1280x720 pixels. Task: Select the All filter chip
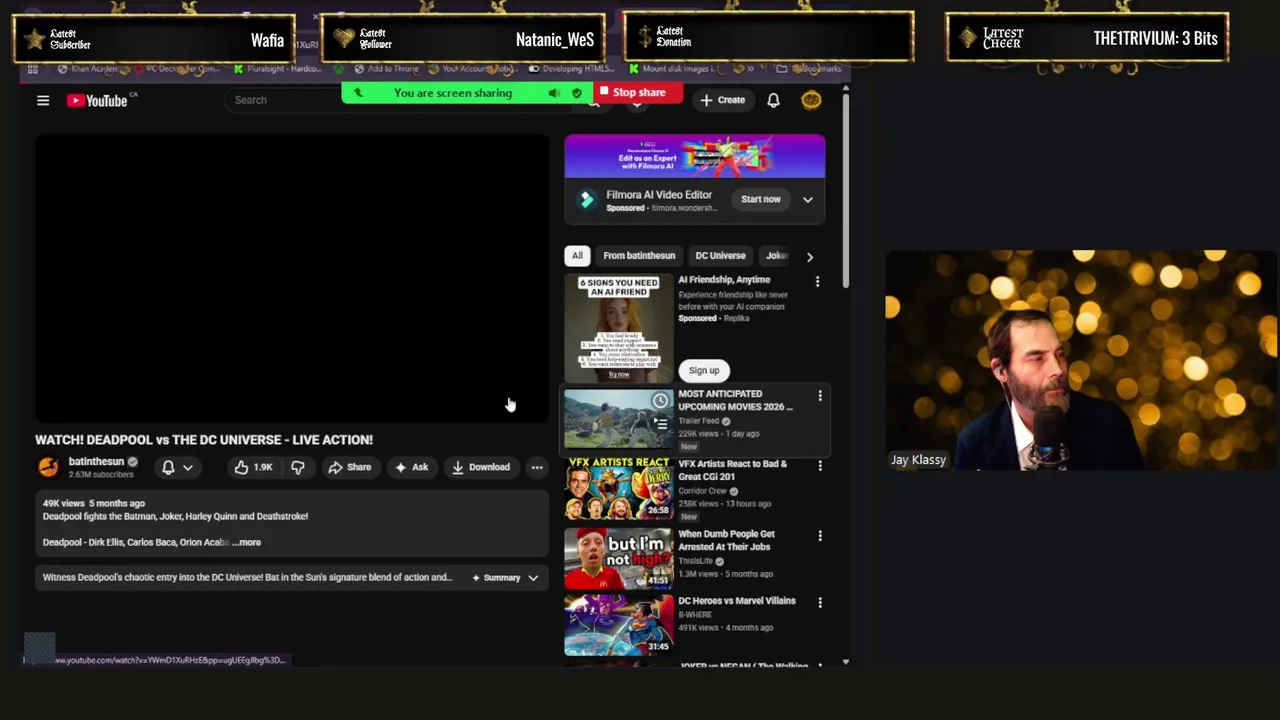577,256
